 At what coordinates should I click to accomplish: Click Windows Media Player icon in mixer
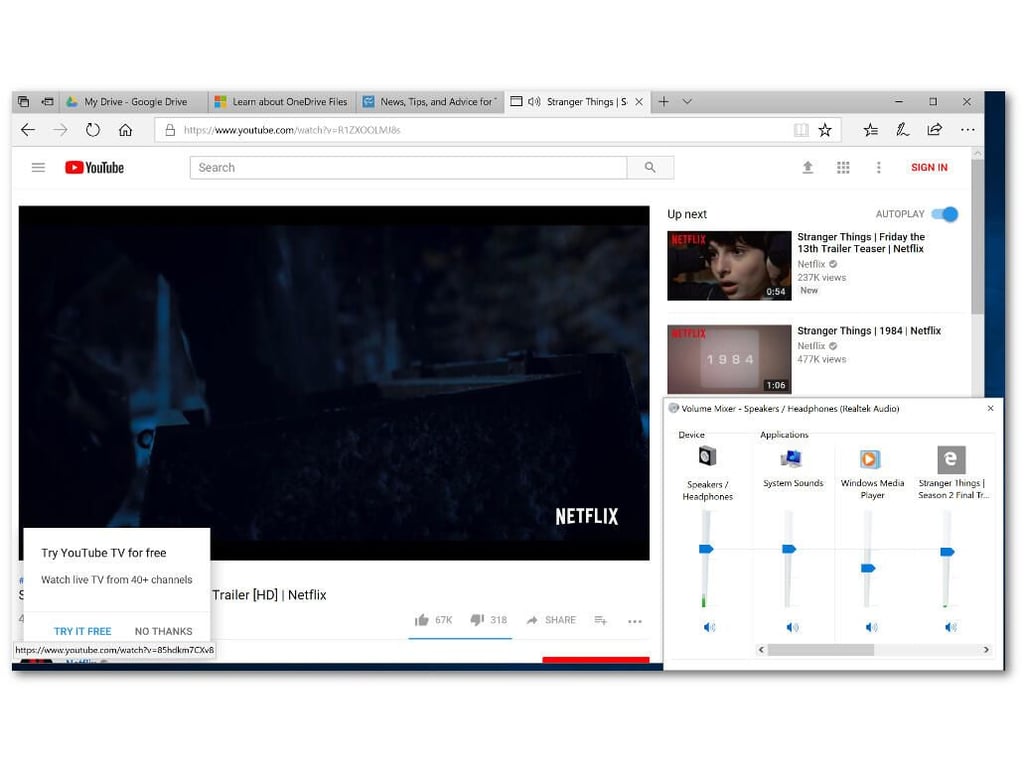(x=869, y=459)
